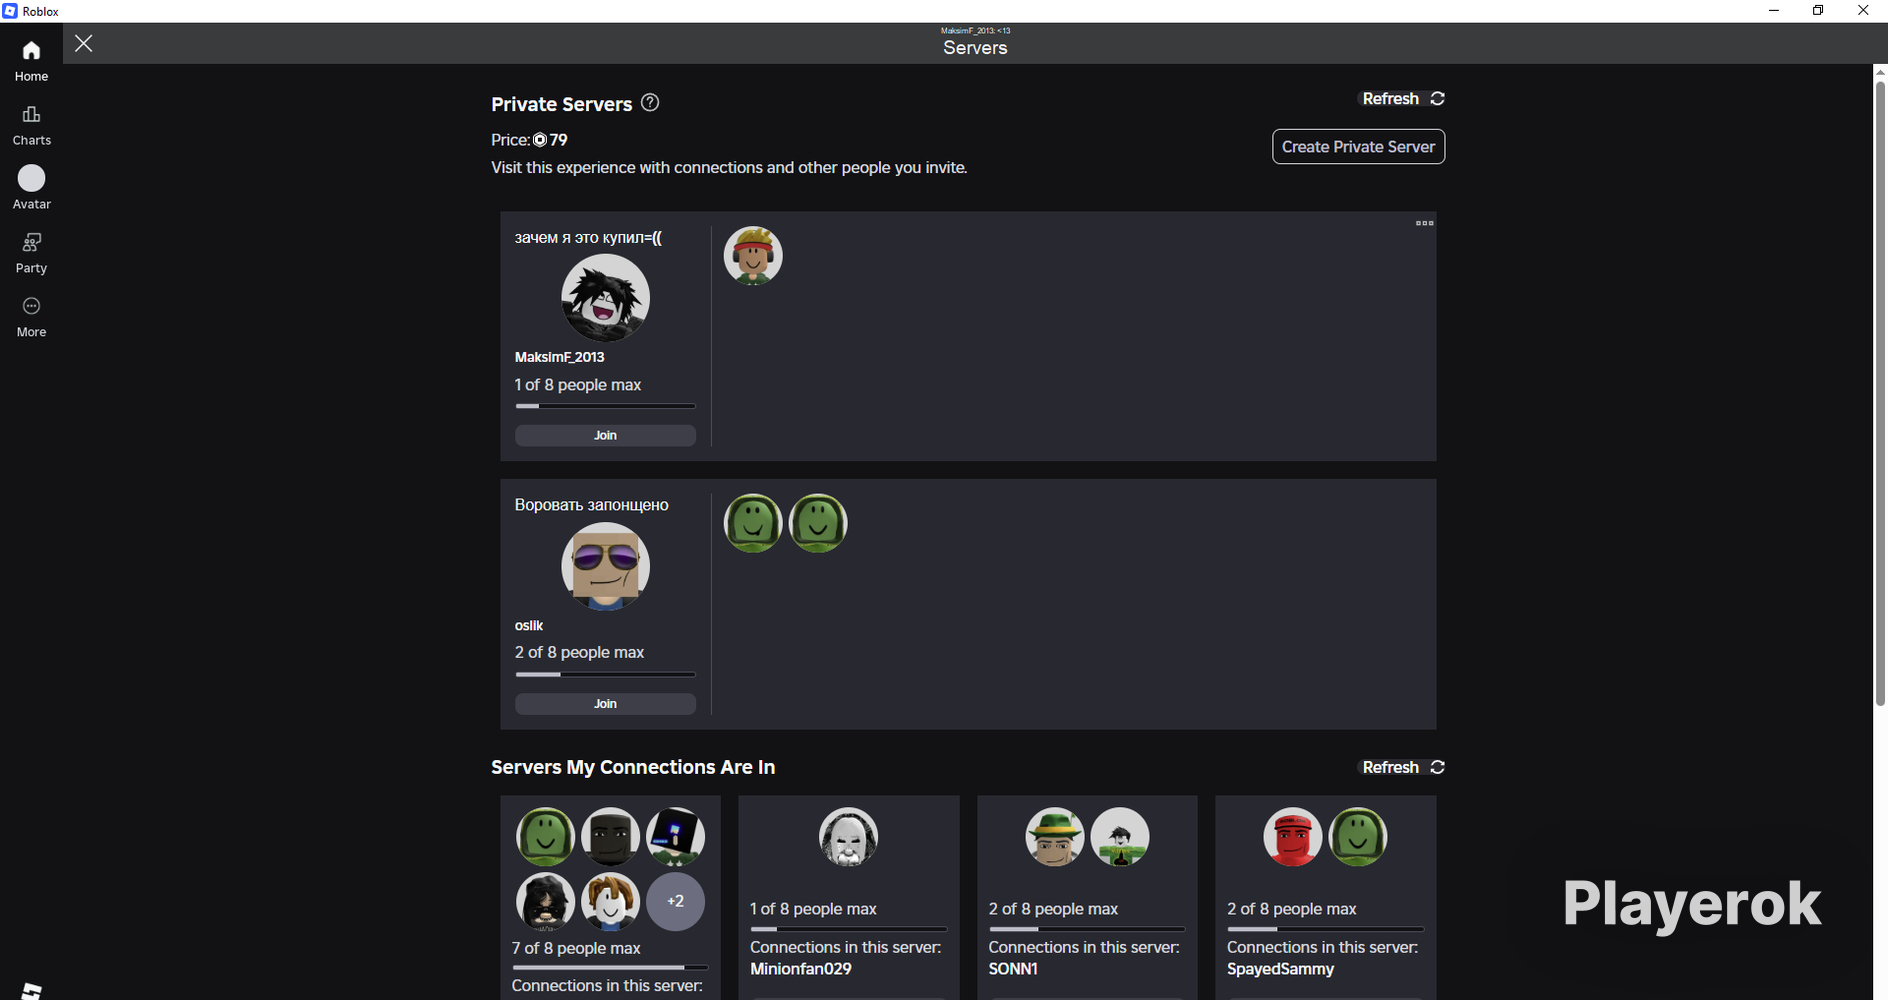Click the Robux price value 79

558,140
